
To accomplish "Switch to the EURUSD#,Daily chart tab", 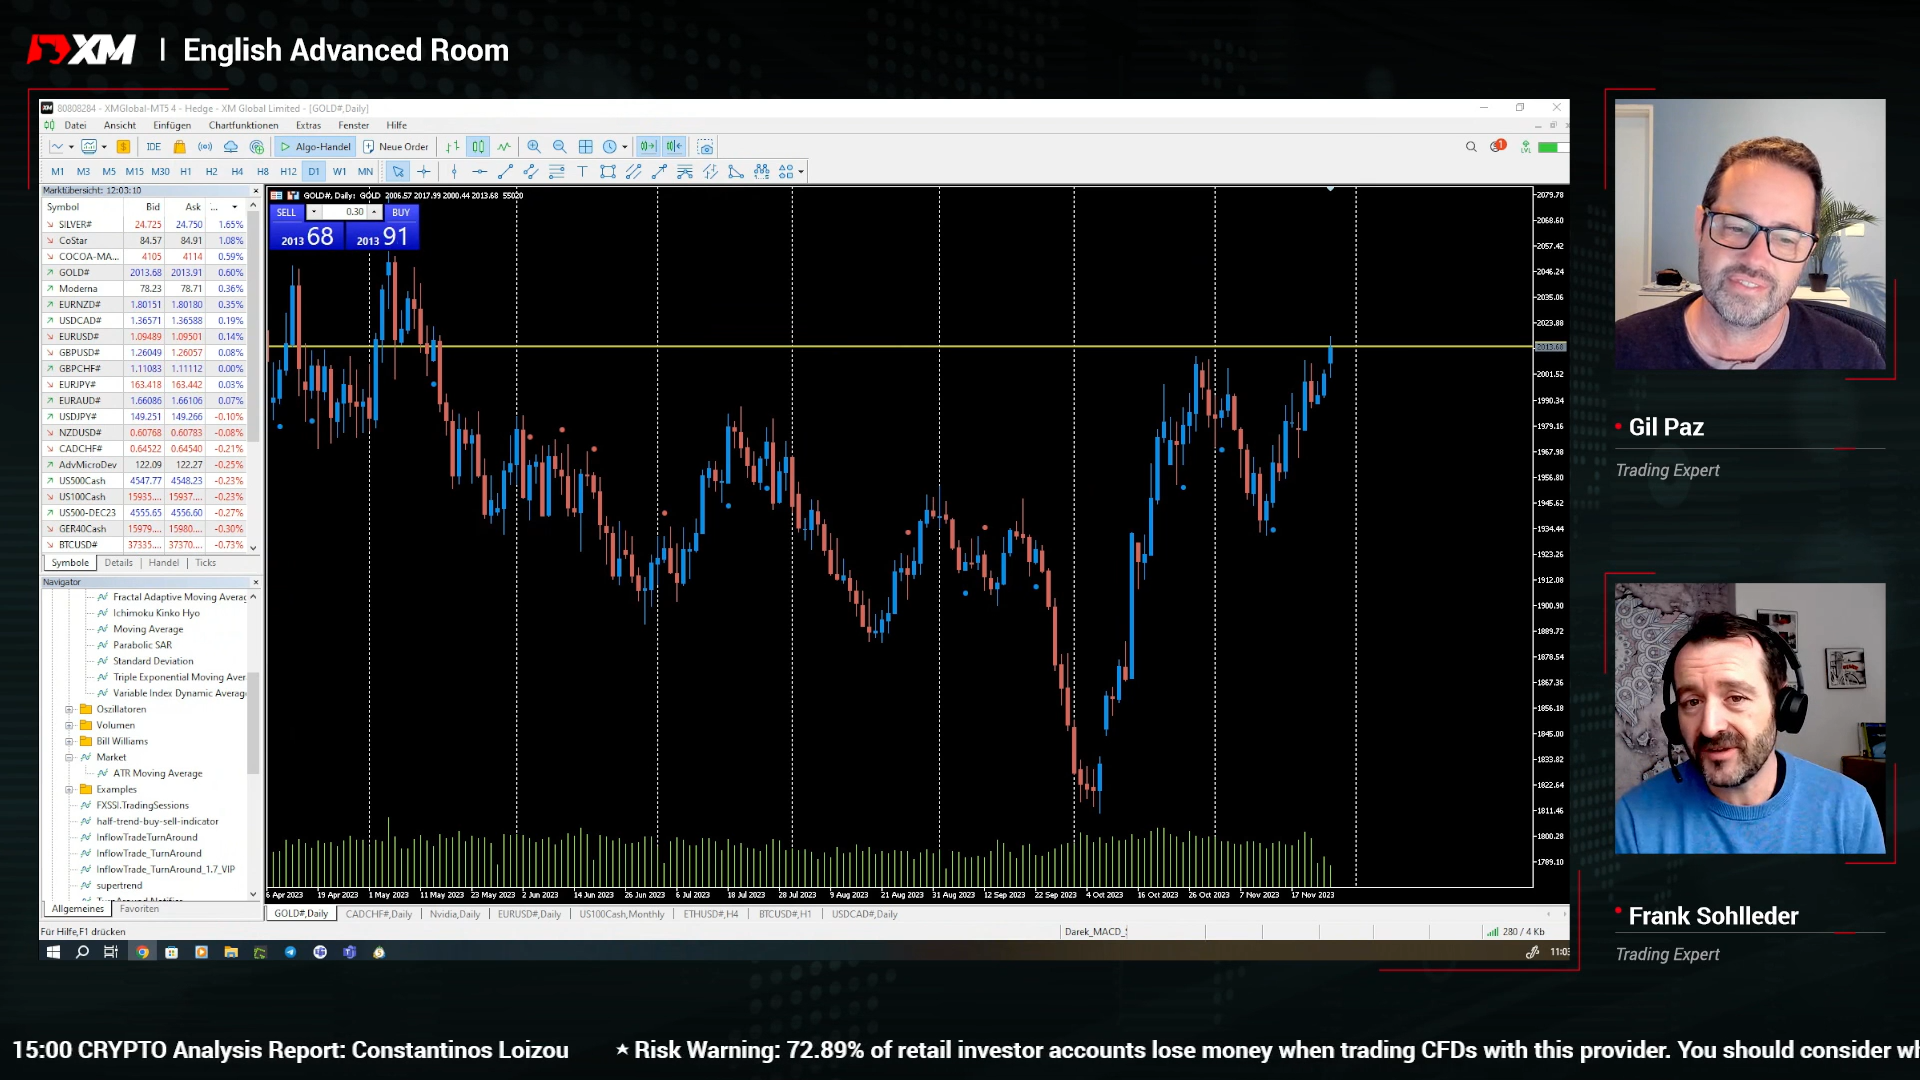I will point(529,914).
